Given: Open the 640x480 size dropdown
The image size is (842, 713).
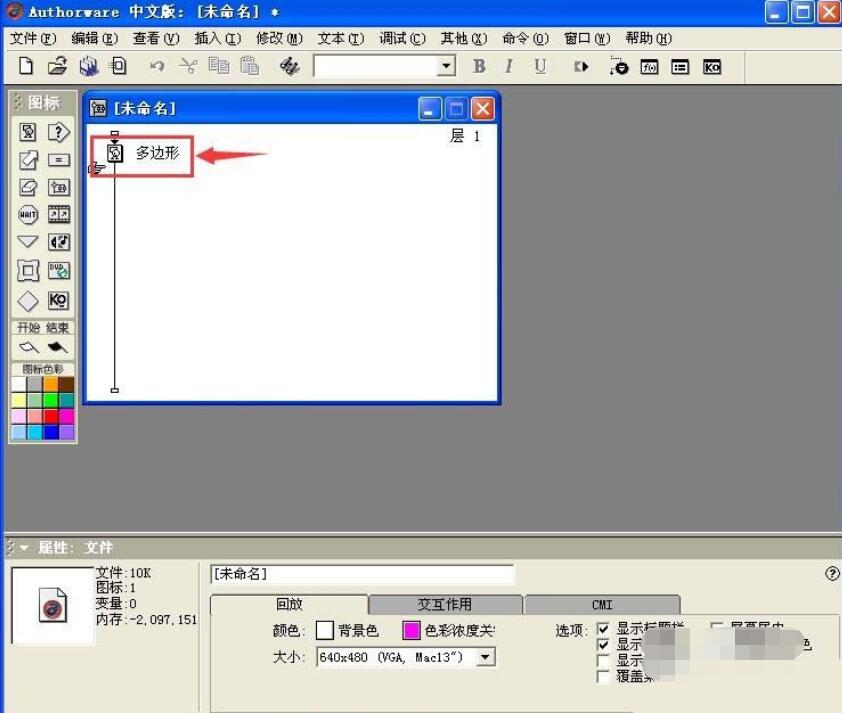Looking at the screenshot, I should pos(485,657).
